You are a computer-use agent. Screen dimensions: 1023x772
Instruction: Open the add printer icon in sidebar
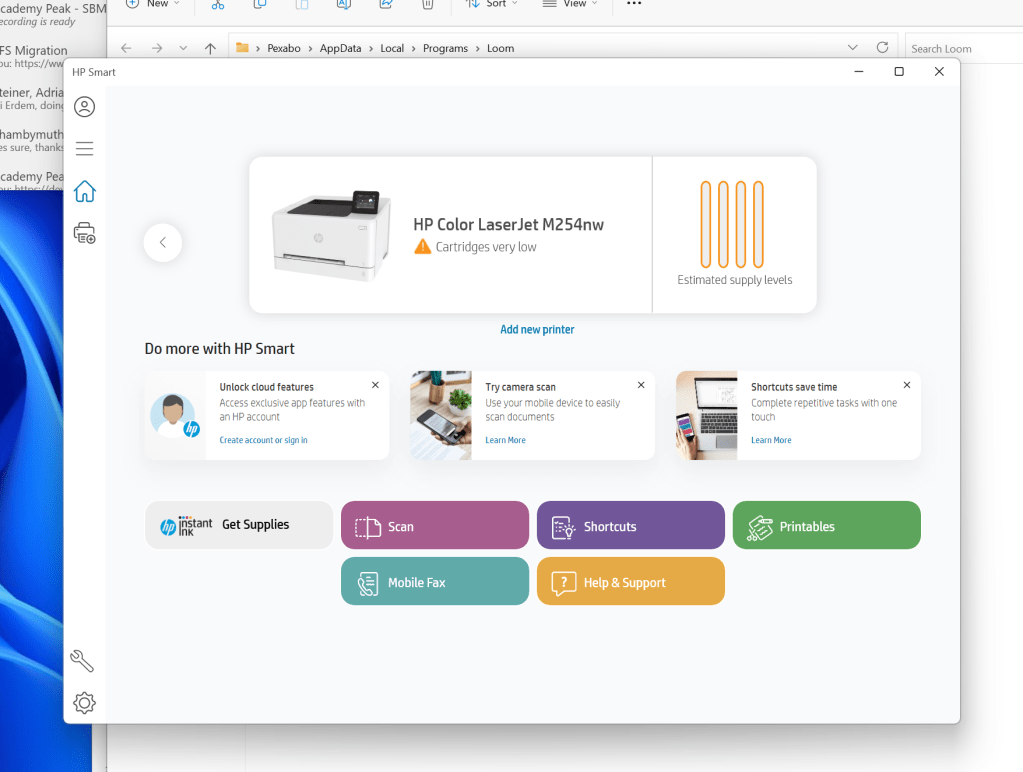84,233
